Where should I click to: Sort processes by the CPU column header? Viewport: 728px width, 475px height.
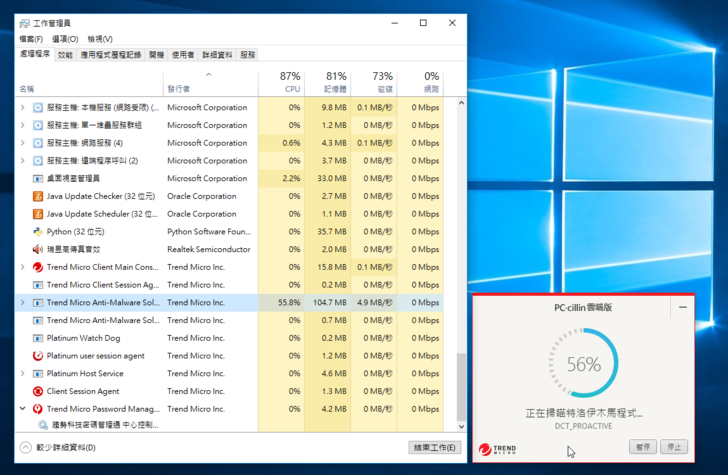pos(288,82)
